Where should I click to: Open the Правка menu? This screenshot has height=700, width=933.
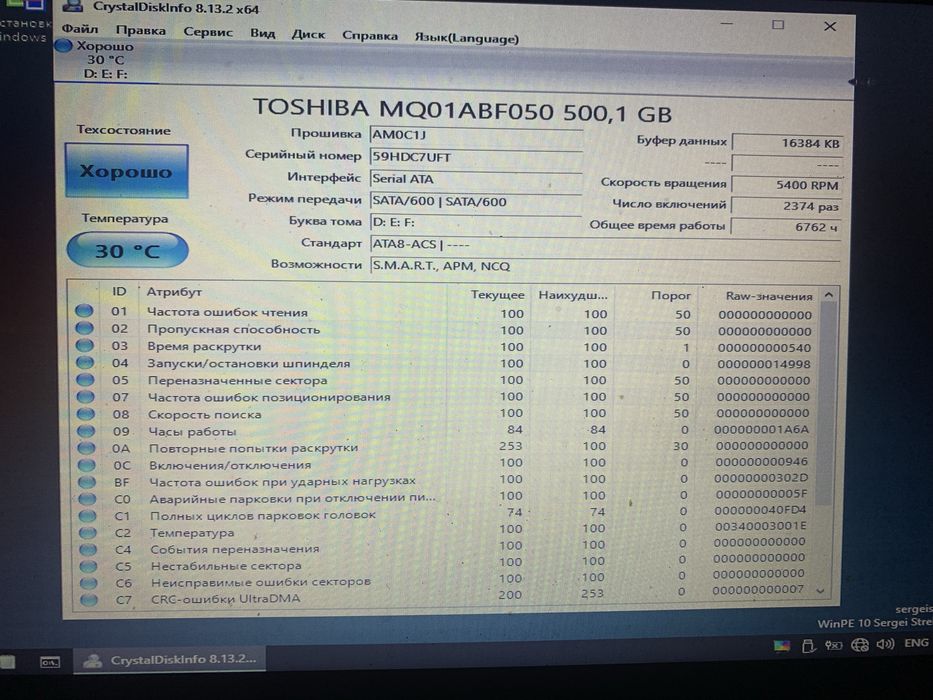(x=140, y=30)
